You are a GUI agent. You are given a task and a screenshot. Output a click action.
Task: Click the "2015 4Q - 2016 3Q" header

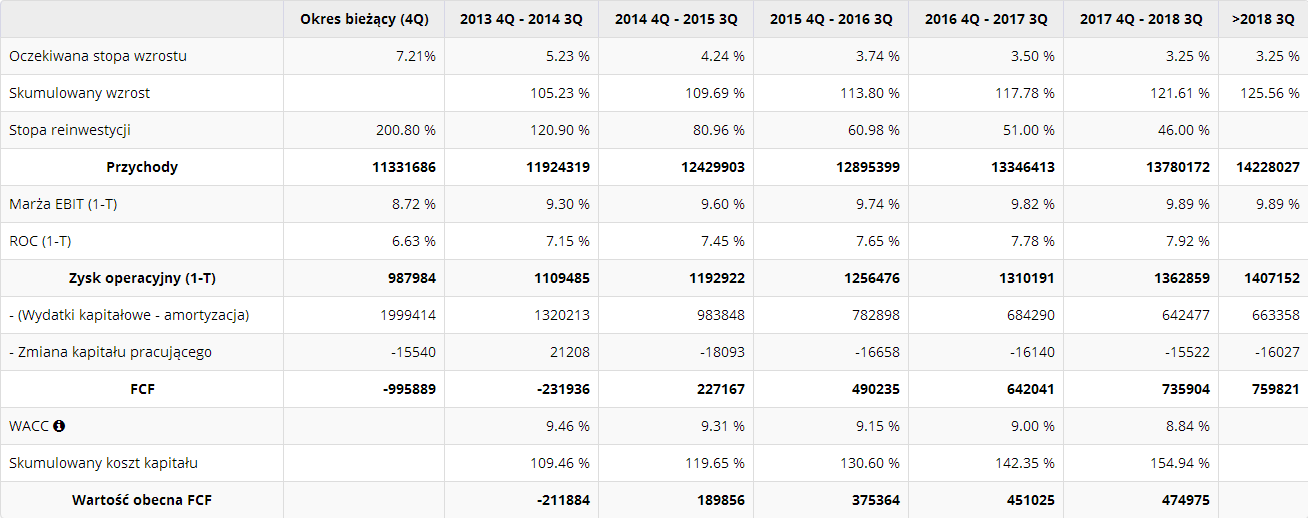click(x=831, y=19)
